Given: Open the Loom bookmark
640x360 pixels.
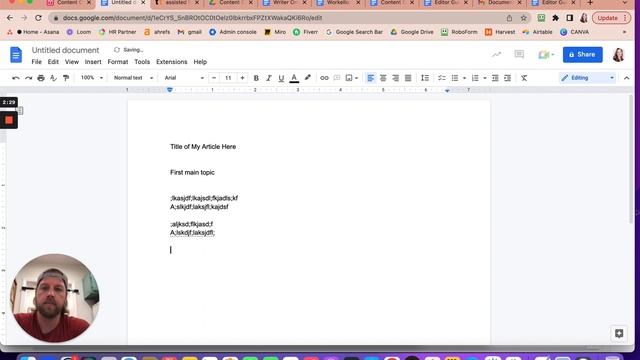Looking at the screenshot, I should [79, 32].
